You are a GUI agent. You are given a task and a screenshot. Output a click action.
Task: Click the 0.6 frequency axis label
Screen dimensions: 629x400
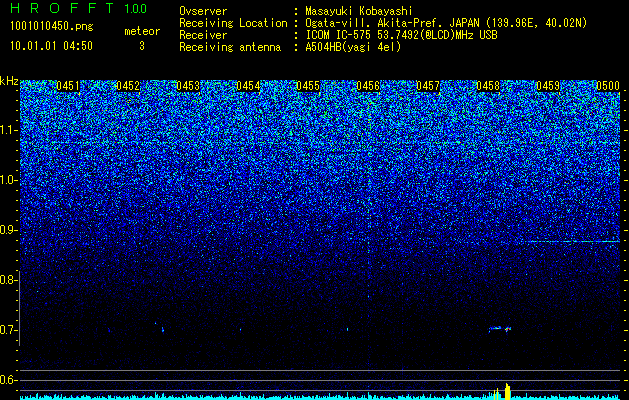tap(7, 380)
